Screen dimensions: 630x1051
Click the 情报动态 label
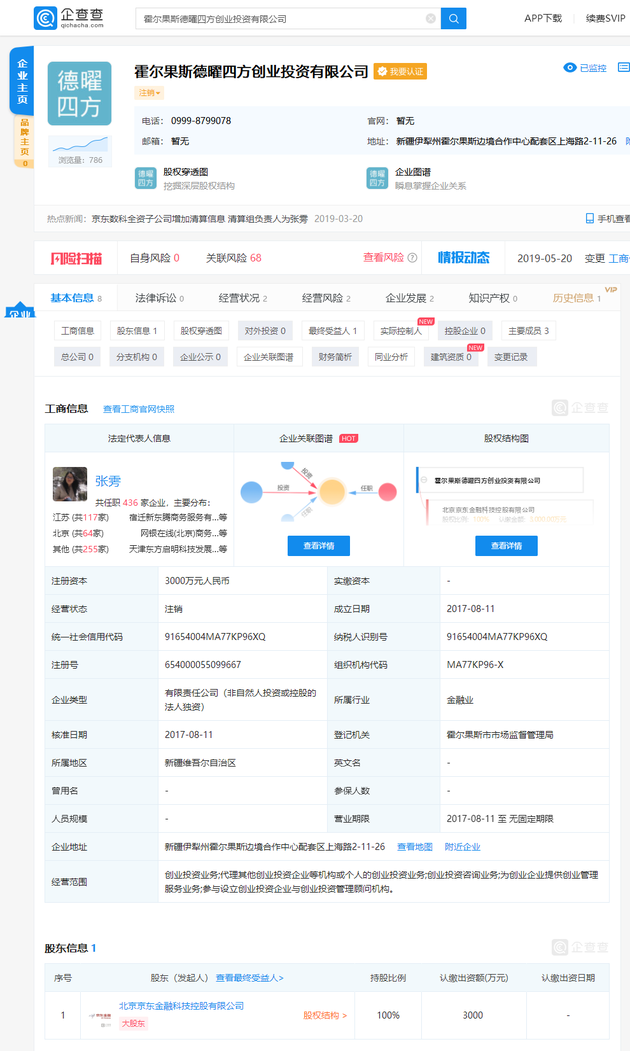pos(464,258)
